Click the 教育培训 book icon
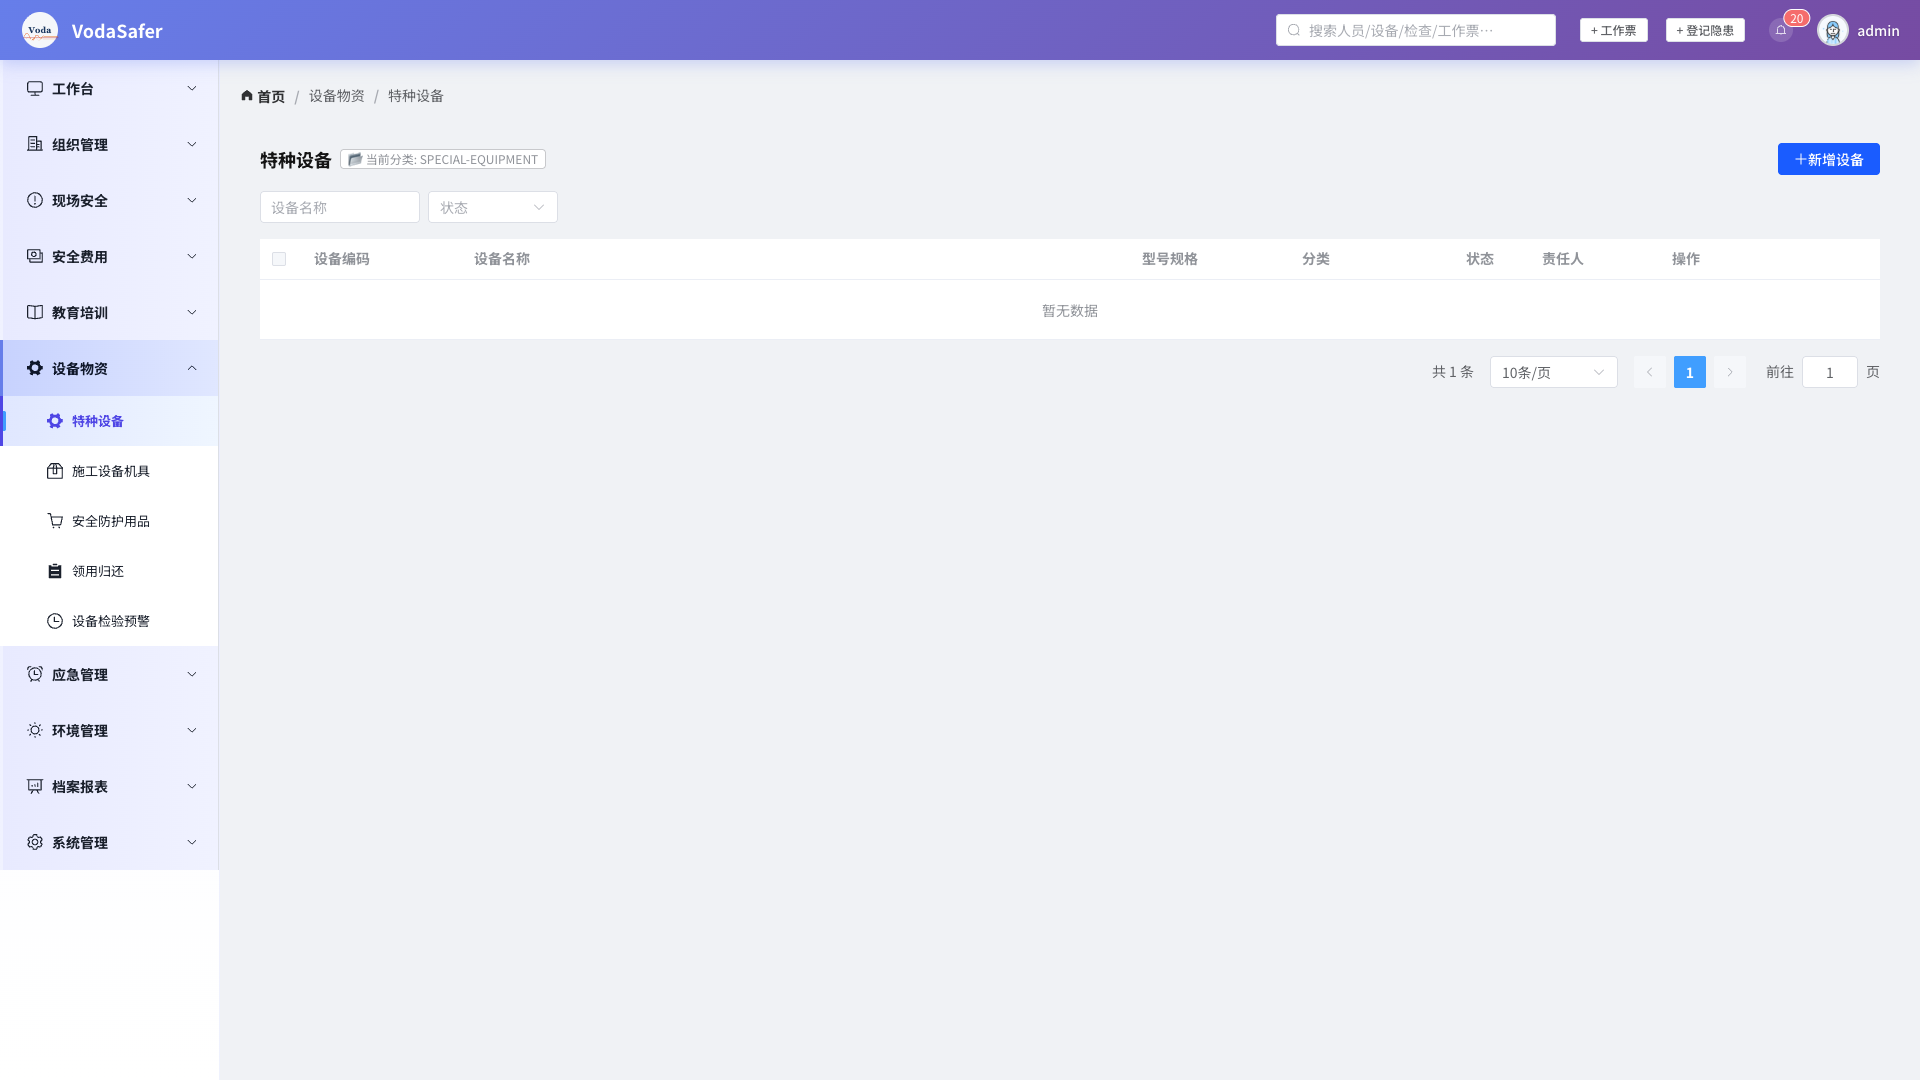Viewport: 1920px width, 1080px height. 35,312
